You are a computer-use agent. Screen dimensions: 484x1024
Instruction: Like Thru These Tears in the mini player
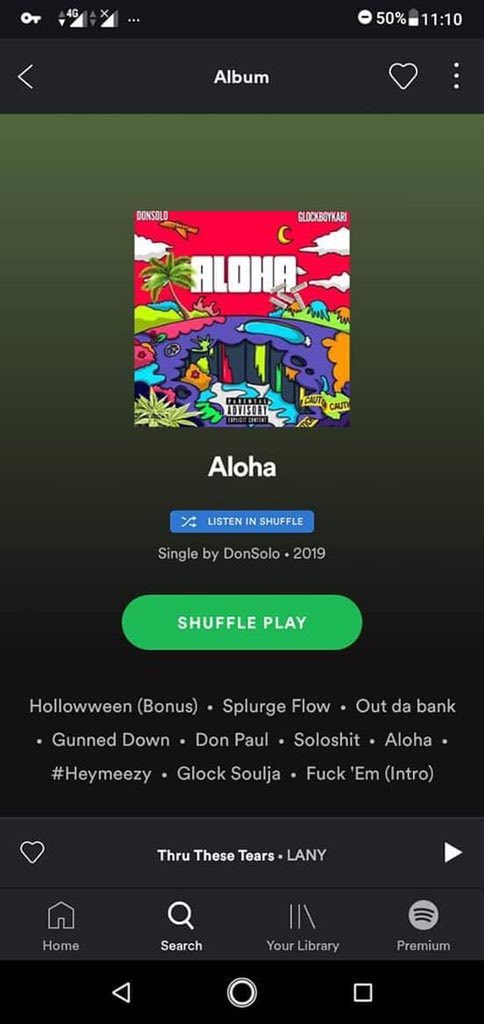(32, 852)
